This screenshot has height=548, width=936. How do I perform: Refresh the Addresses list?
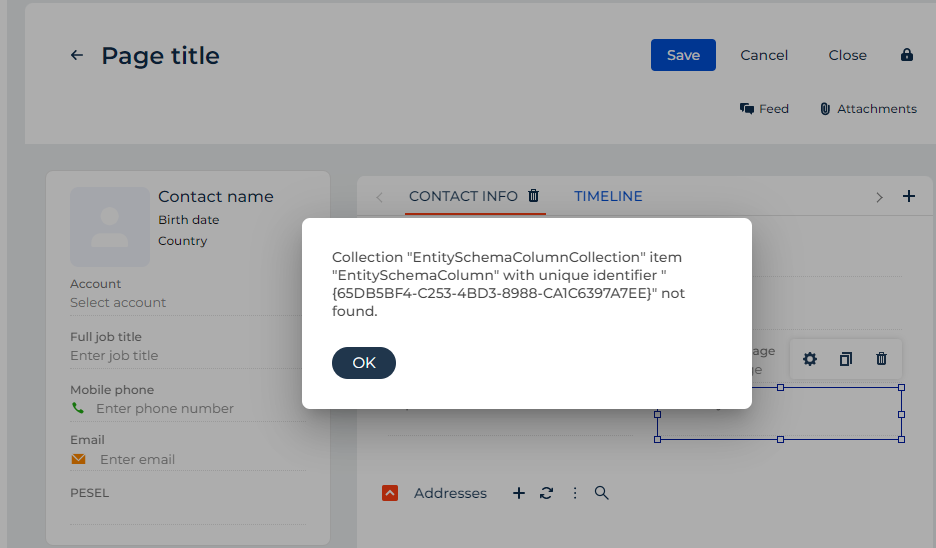pos(546,493)
